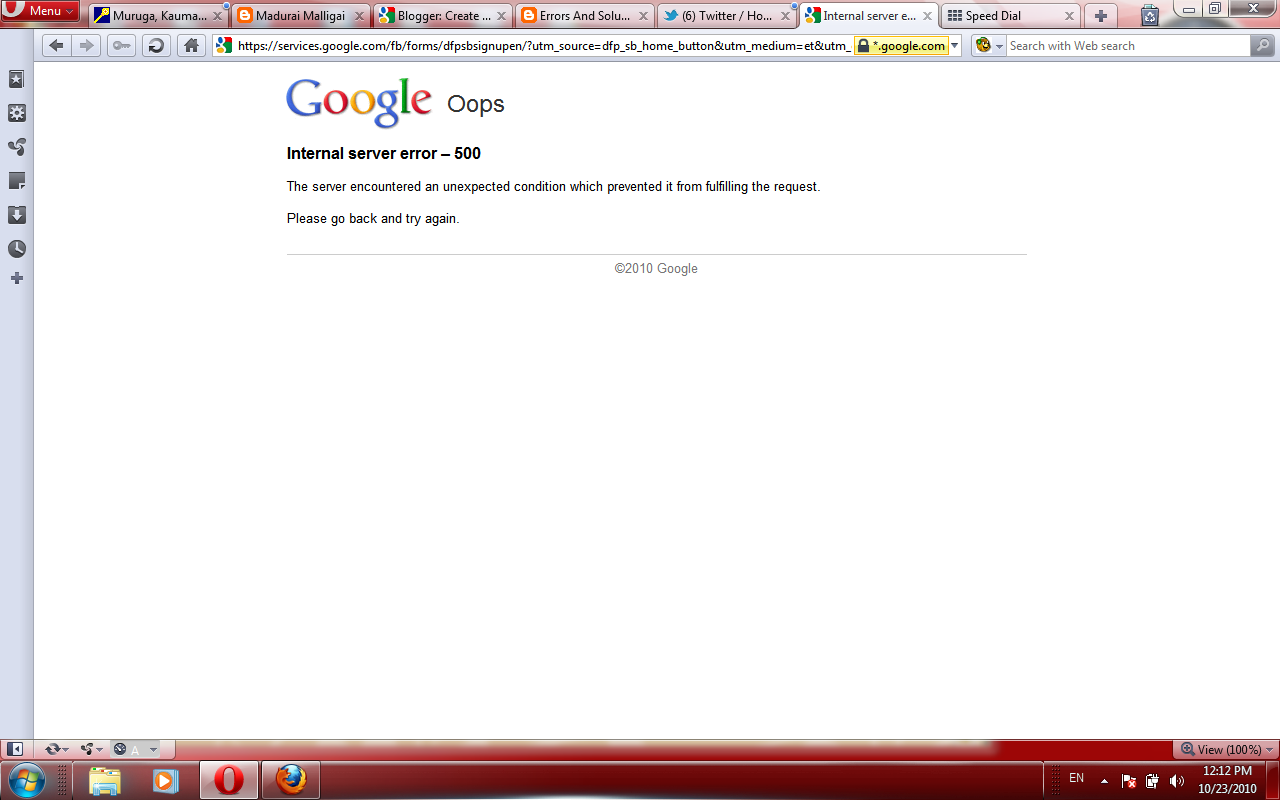Open the password wand key icon
1280x800 pixels.
pyautogui.click(x=122, y=45)
